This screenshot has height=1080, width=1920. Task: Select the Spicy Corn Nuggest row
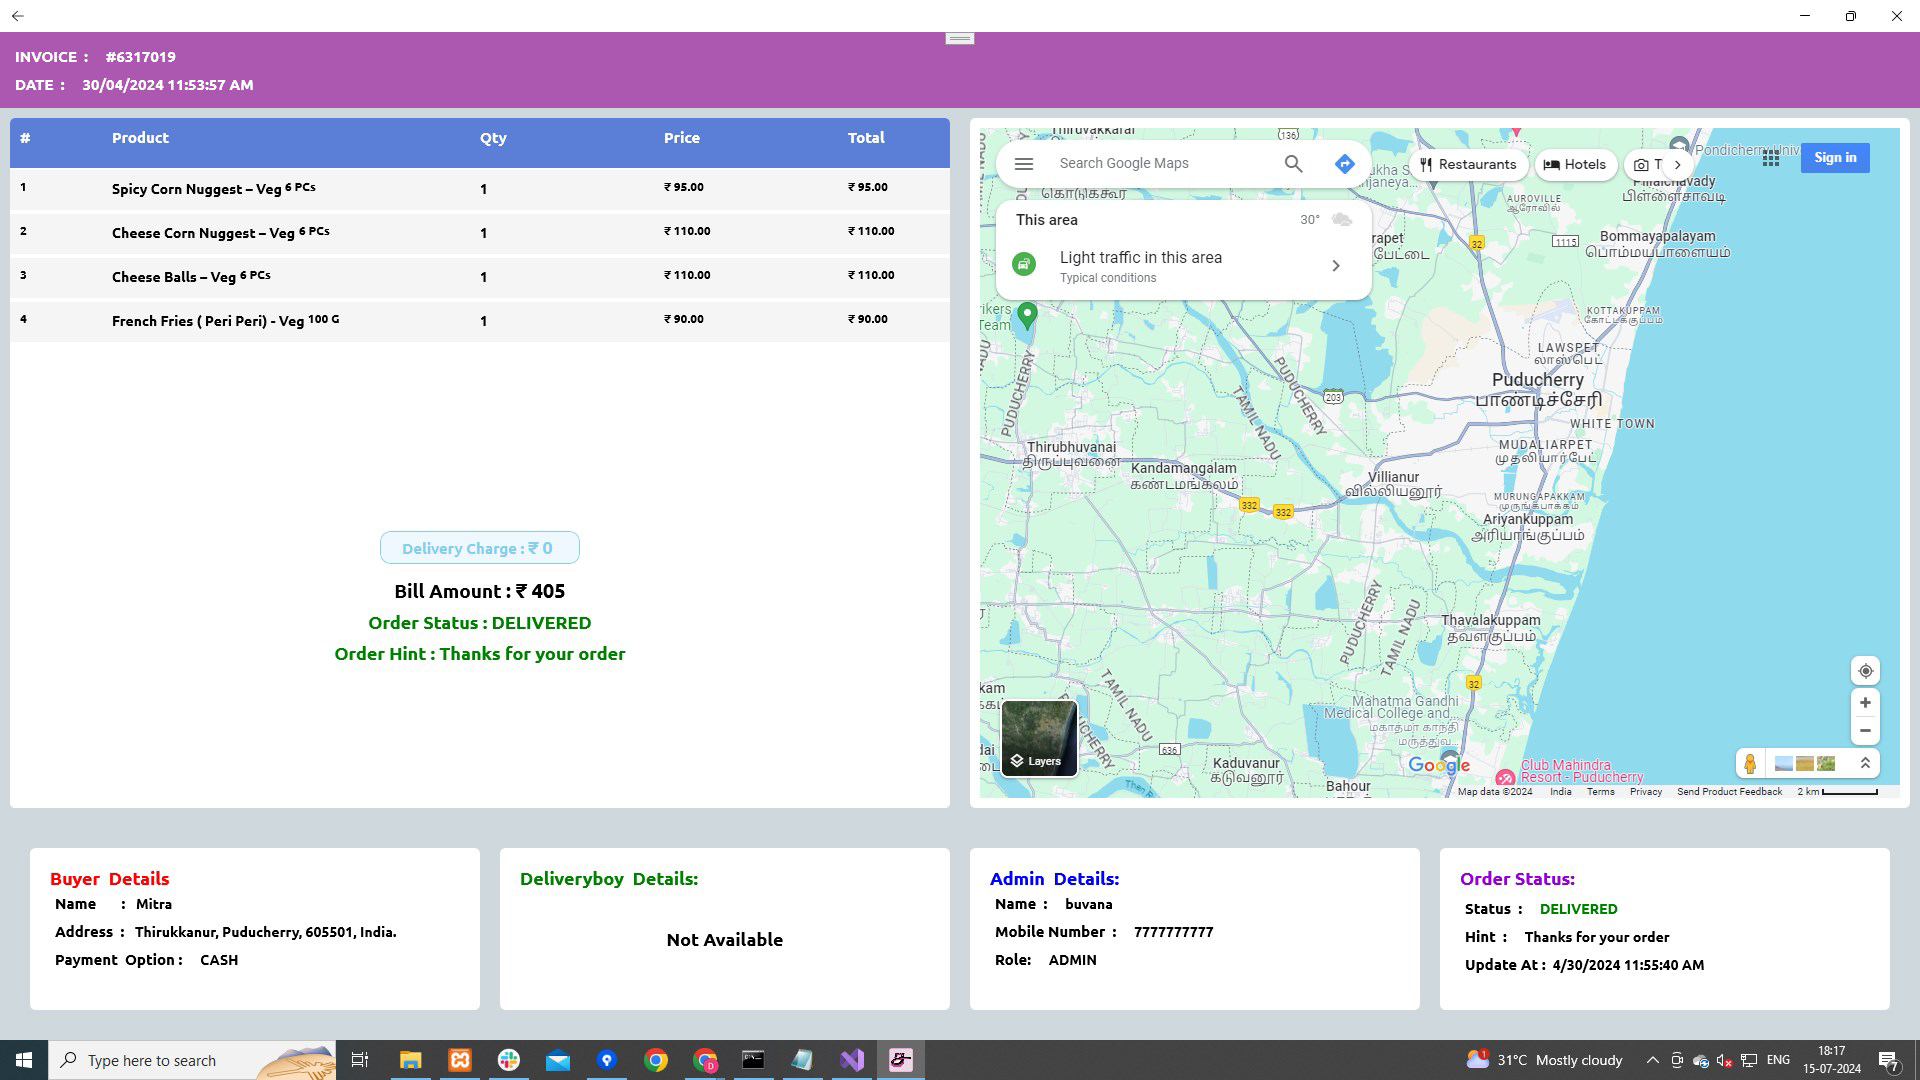click(x=480, y=188)
